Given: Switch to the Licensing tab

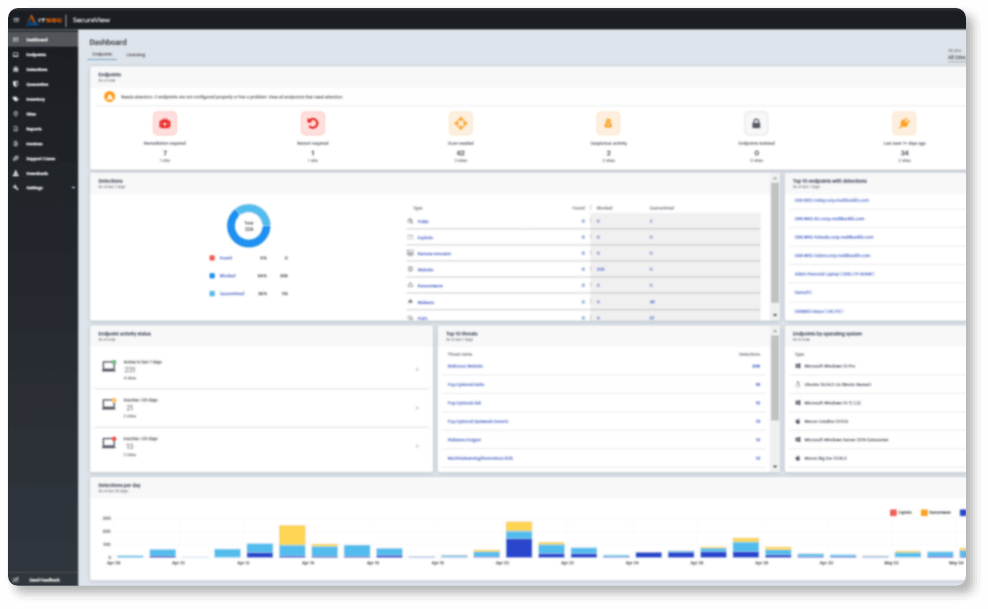Looking at the screenshot, I should coord(135,55).
